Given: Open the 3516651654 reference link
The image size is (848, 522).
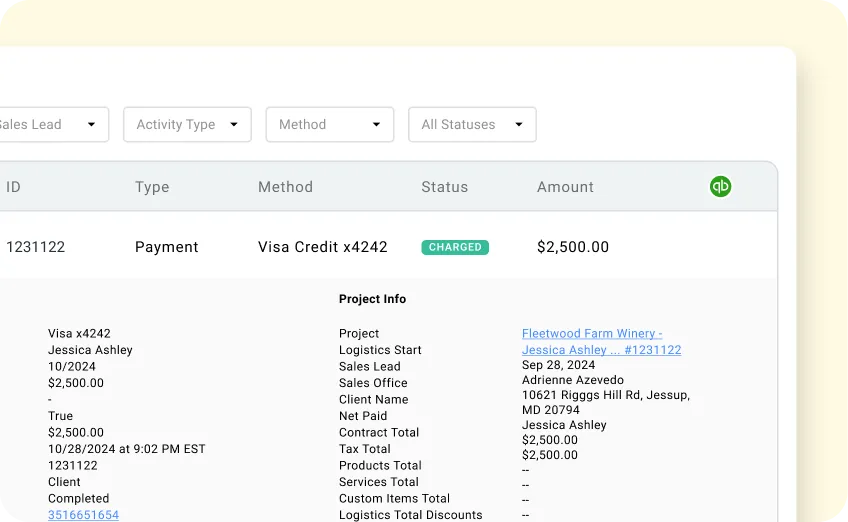Looking at the screenshot, I should tap(83, 515).
